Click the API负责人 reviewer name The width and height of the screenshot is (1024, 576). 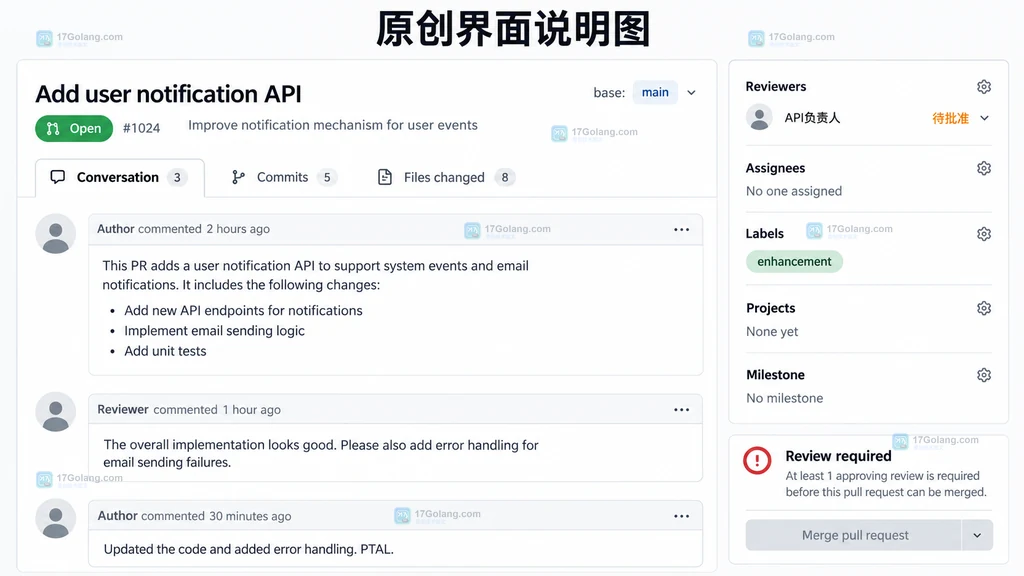coord(812,118)
